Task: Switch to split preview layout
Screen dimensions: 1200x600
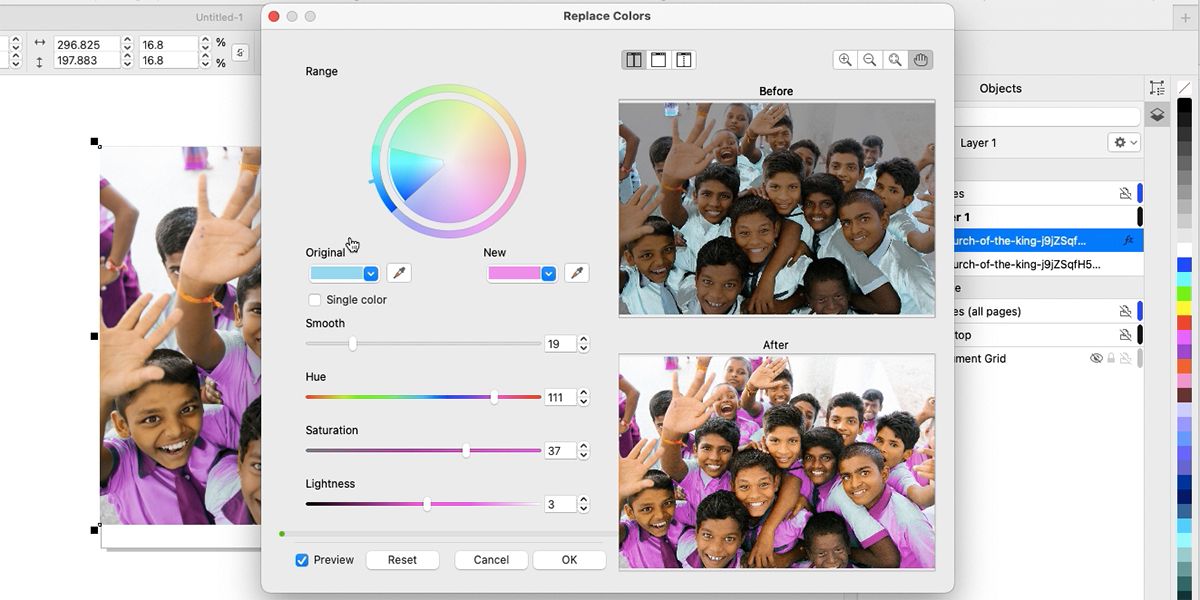Action: point(684,60)
